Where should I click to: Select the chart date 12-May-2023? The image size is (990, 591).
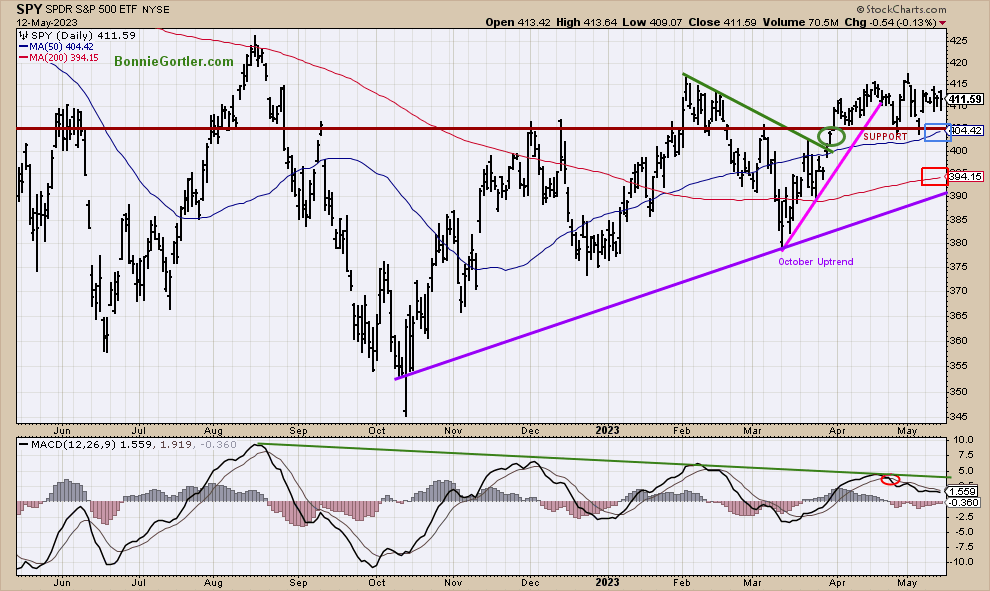tap(47, 23)
